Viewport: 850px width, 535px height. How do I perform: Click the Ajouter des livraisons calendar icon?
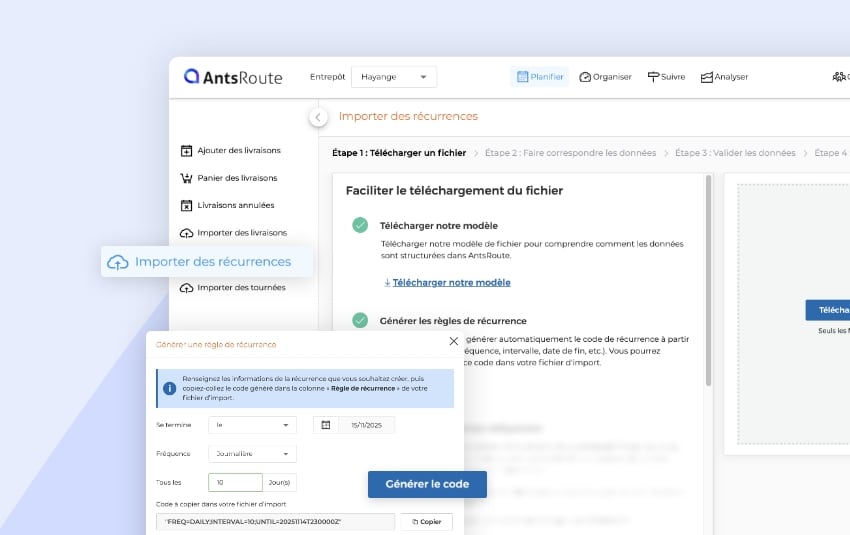pos(186,151)
